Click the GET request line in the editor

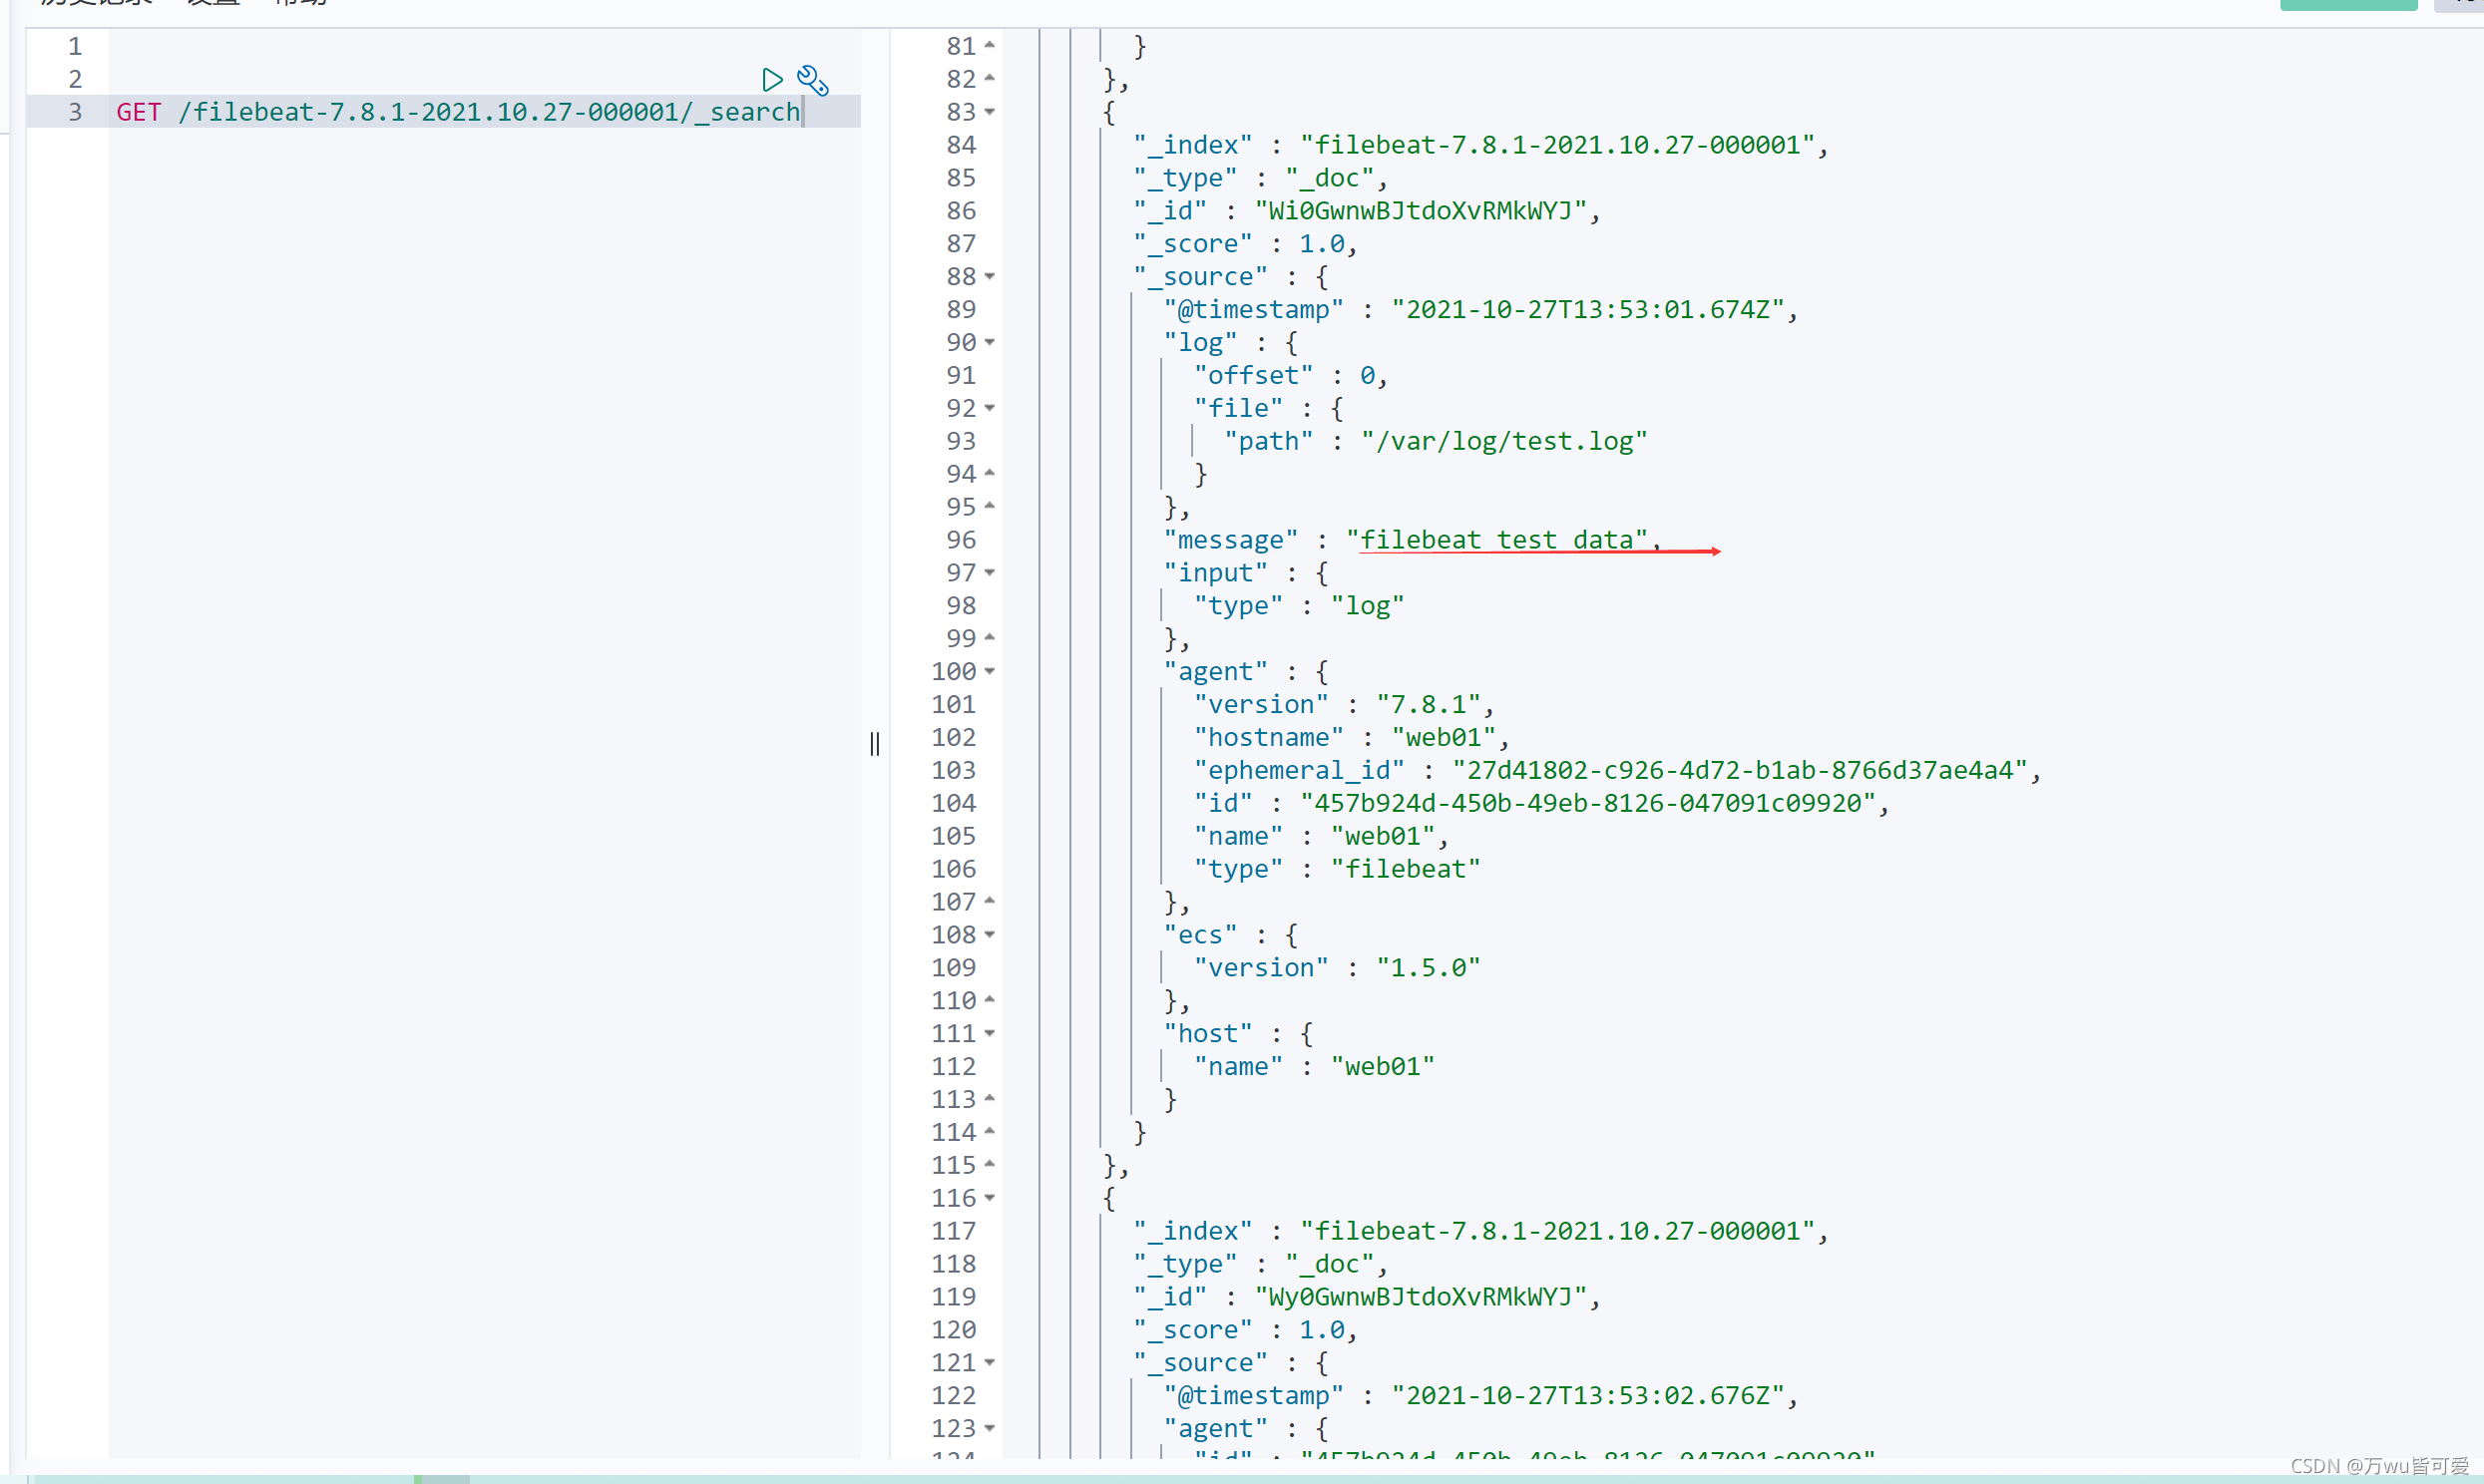pos(458,111)
